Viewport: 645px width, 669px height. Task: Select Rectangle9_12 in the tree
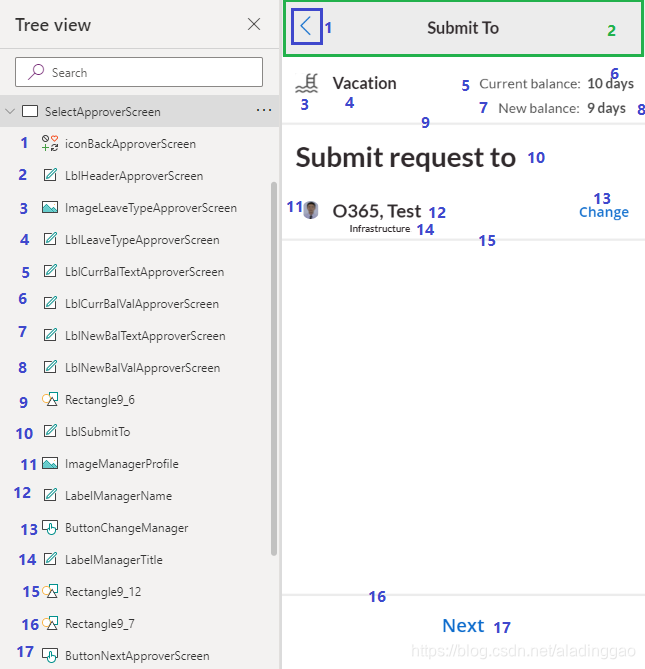point(103,592)
